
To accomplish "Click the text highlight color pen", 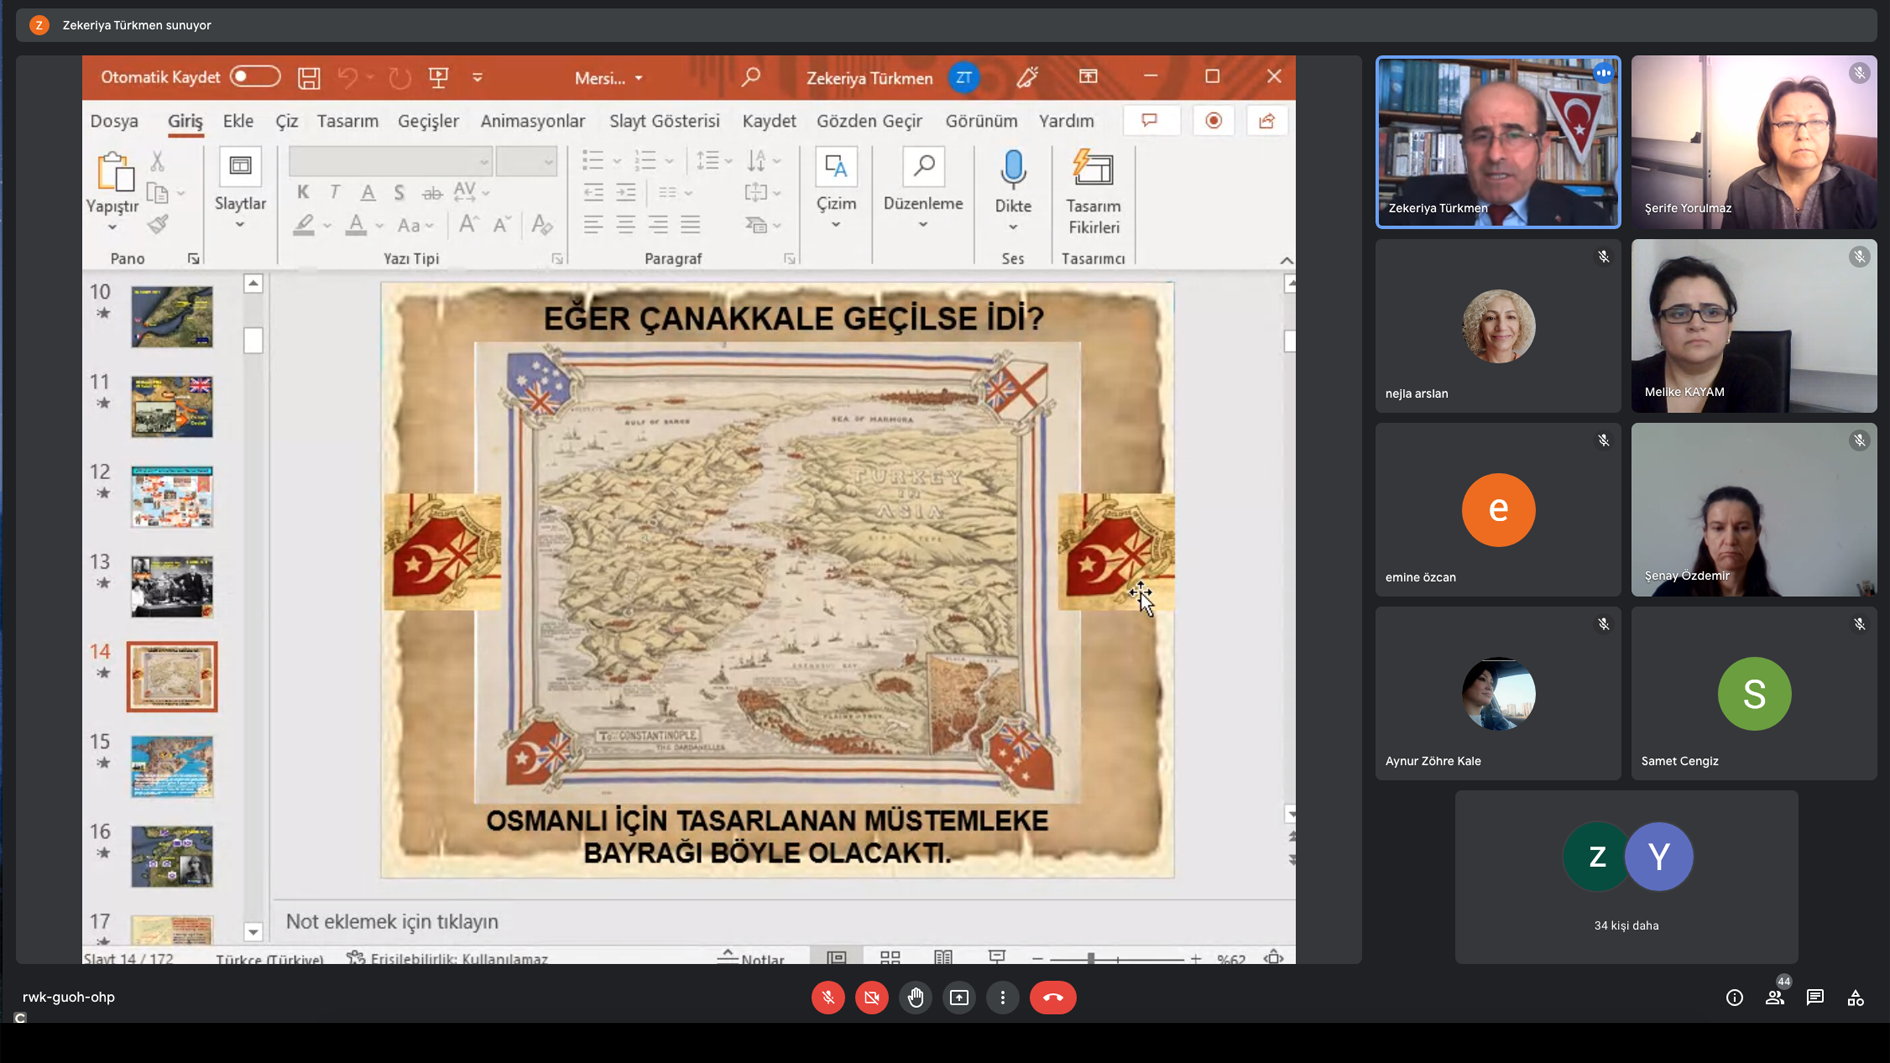I will click(304, 226).
